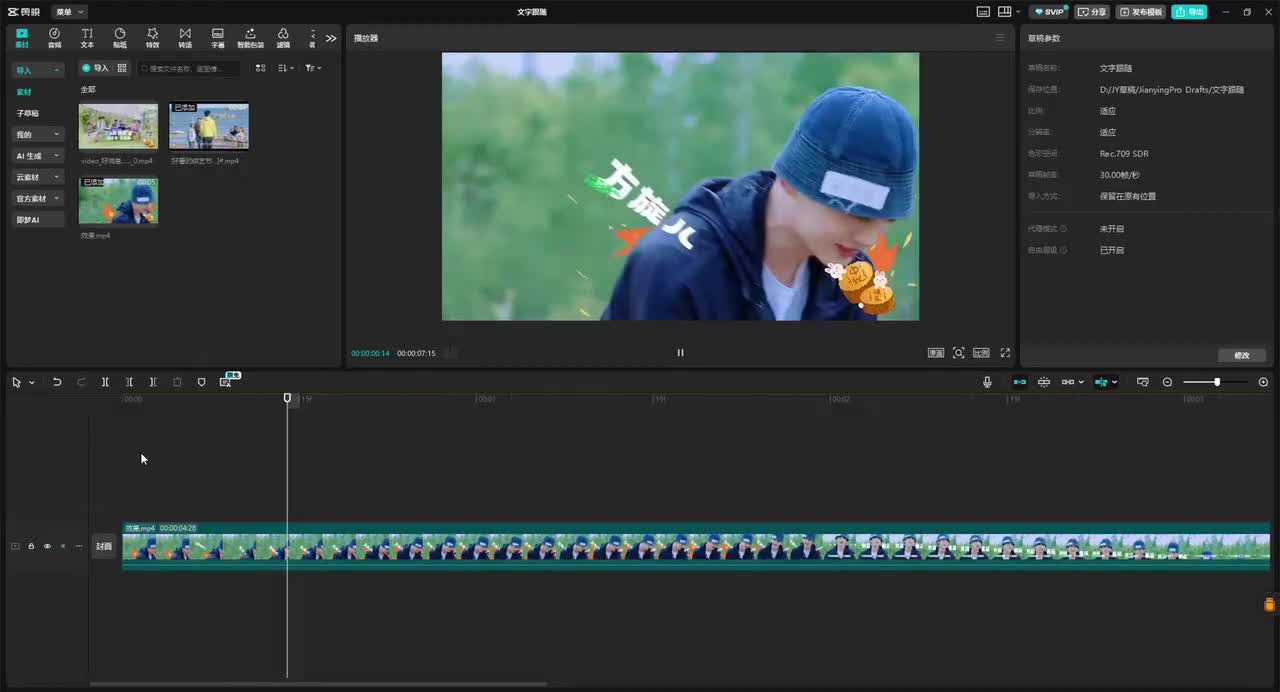Toggle auto-snap alignment icon in timeline toolbar
Viewport: 1280px width, 692px height.
point(1043,382)
